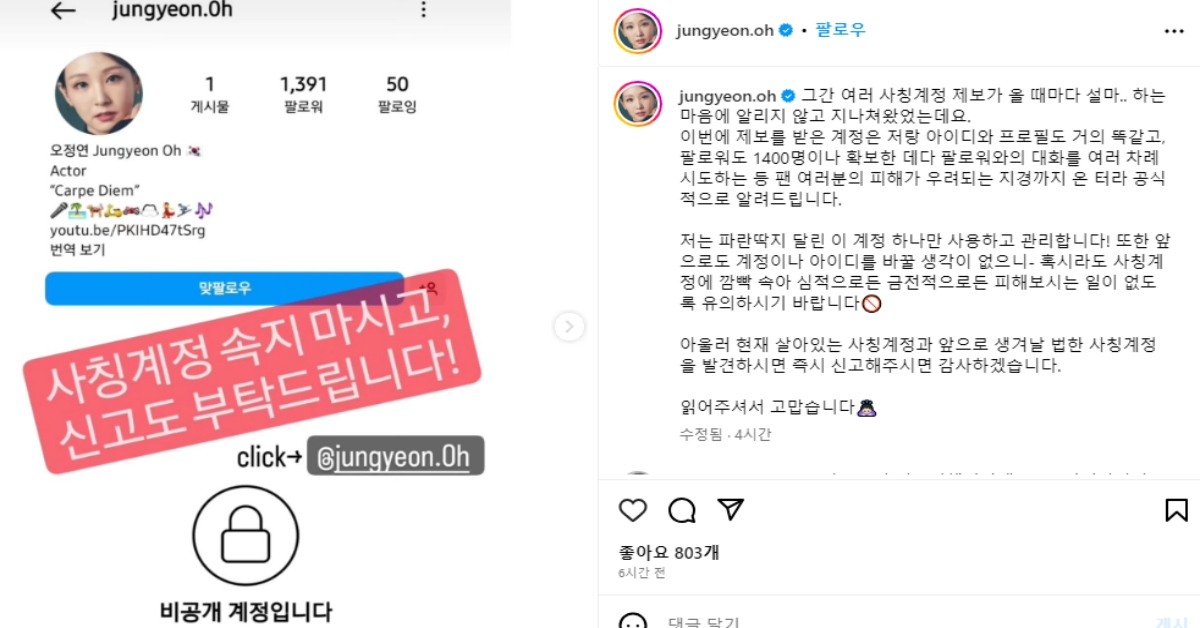Click 번역 보기 to translate the bio
1200x628 pixels.
(x=77, y=250)
